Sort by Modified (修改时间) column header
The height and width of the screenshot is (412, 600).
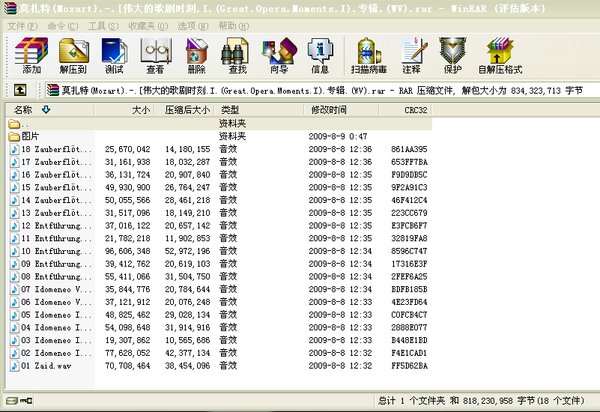click(x=341, y=110)
